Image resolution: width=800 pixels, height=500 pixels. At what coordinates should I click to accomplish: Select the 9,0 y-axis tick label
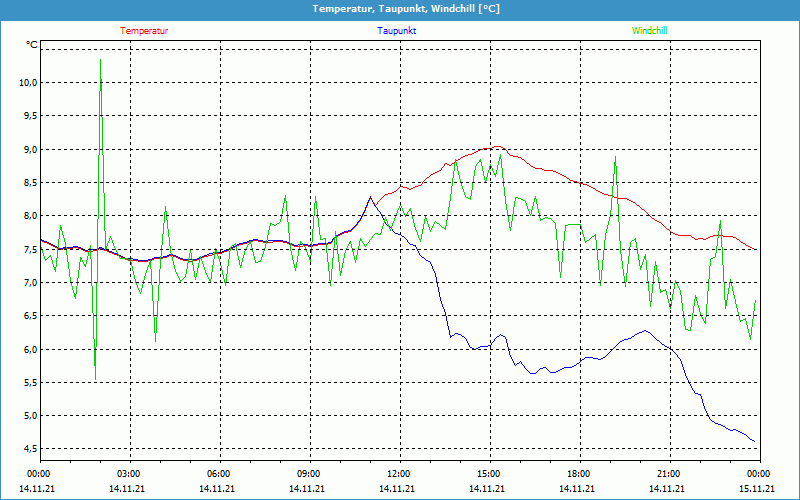coord(29,150)
